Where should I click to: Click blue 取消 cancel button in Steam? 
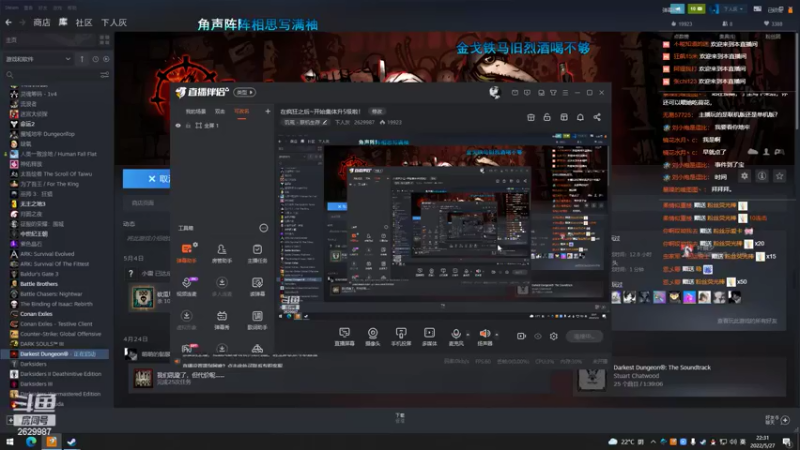pyautogui.click(x=147, y=179)
